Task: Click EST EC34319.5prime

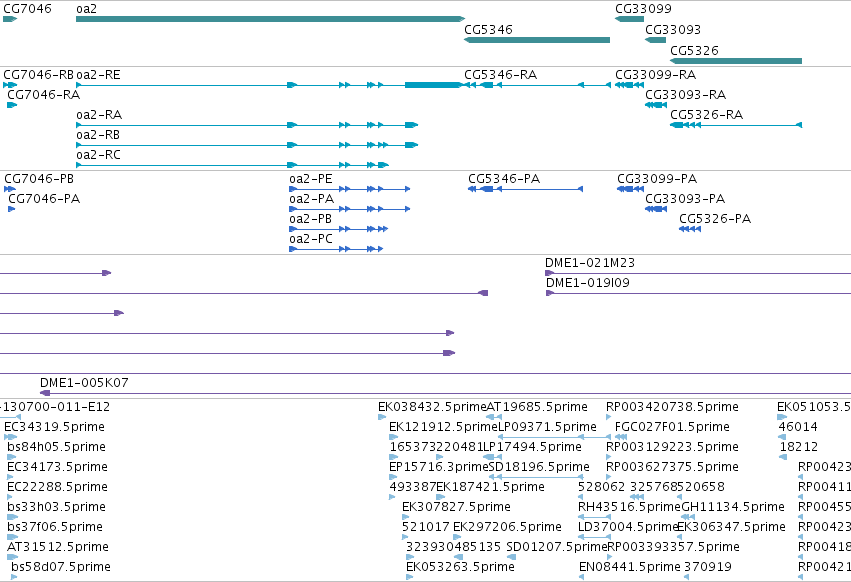Action: 54,427
